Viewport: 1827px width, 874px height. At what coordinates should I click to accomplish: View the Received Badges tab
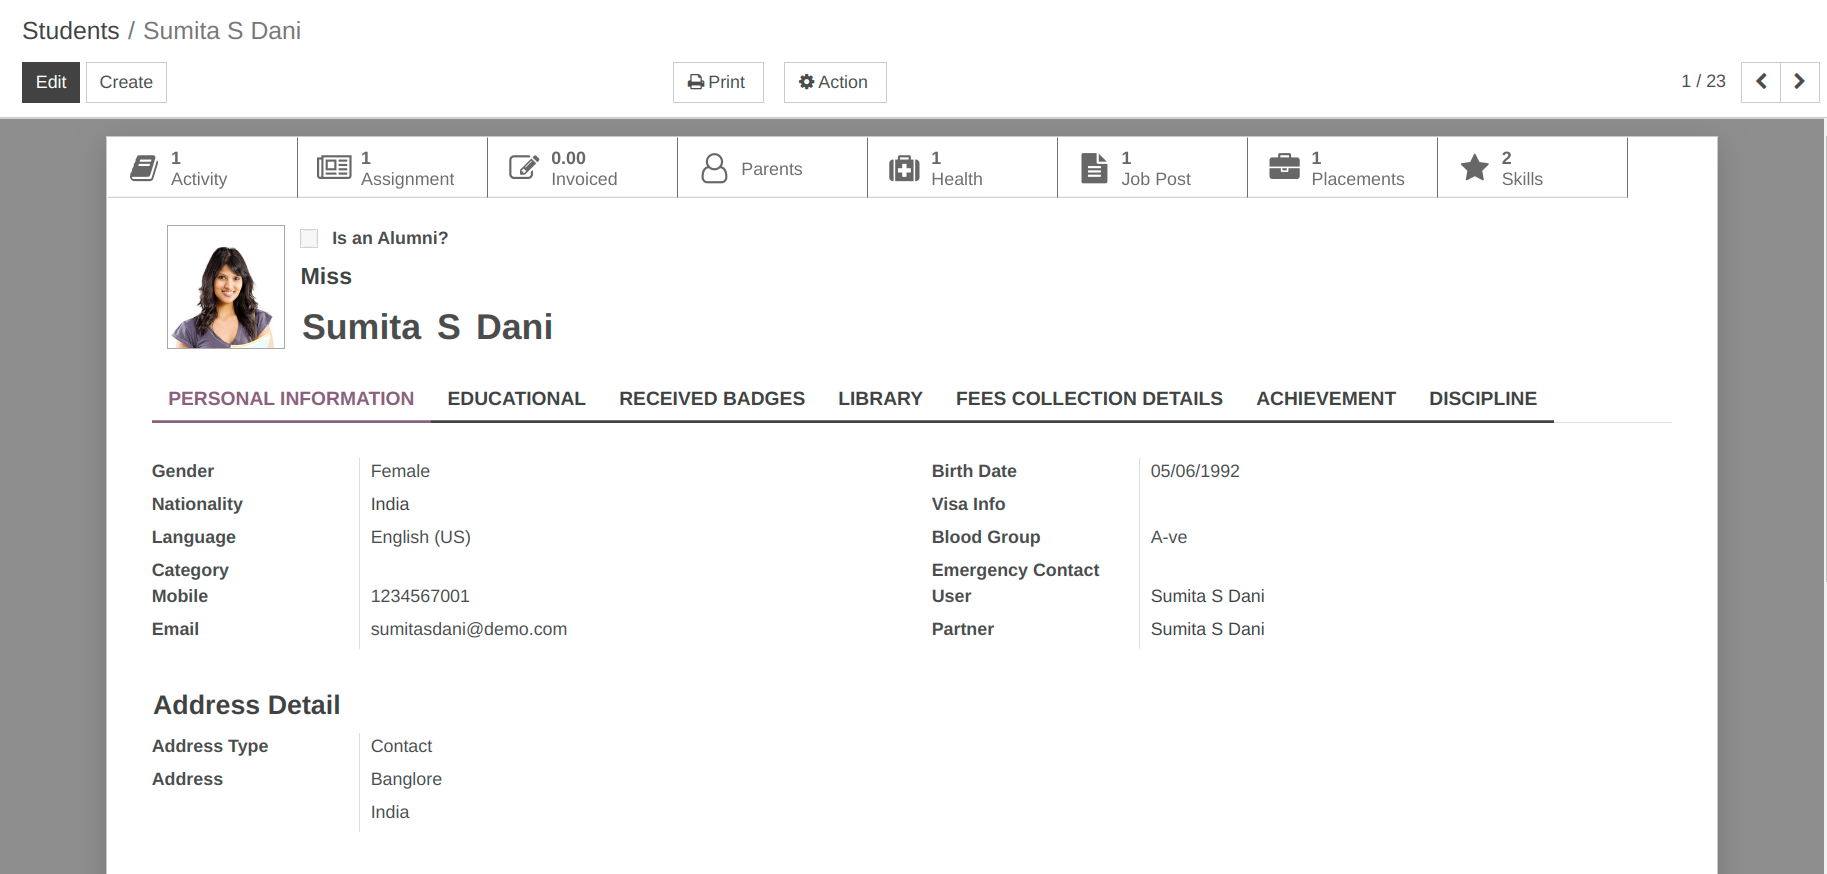(712, 399)
